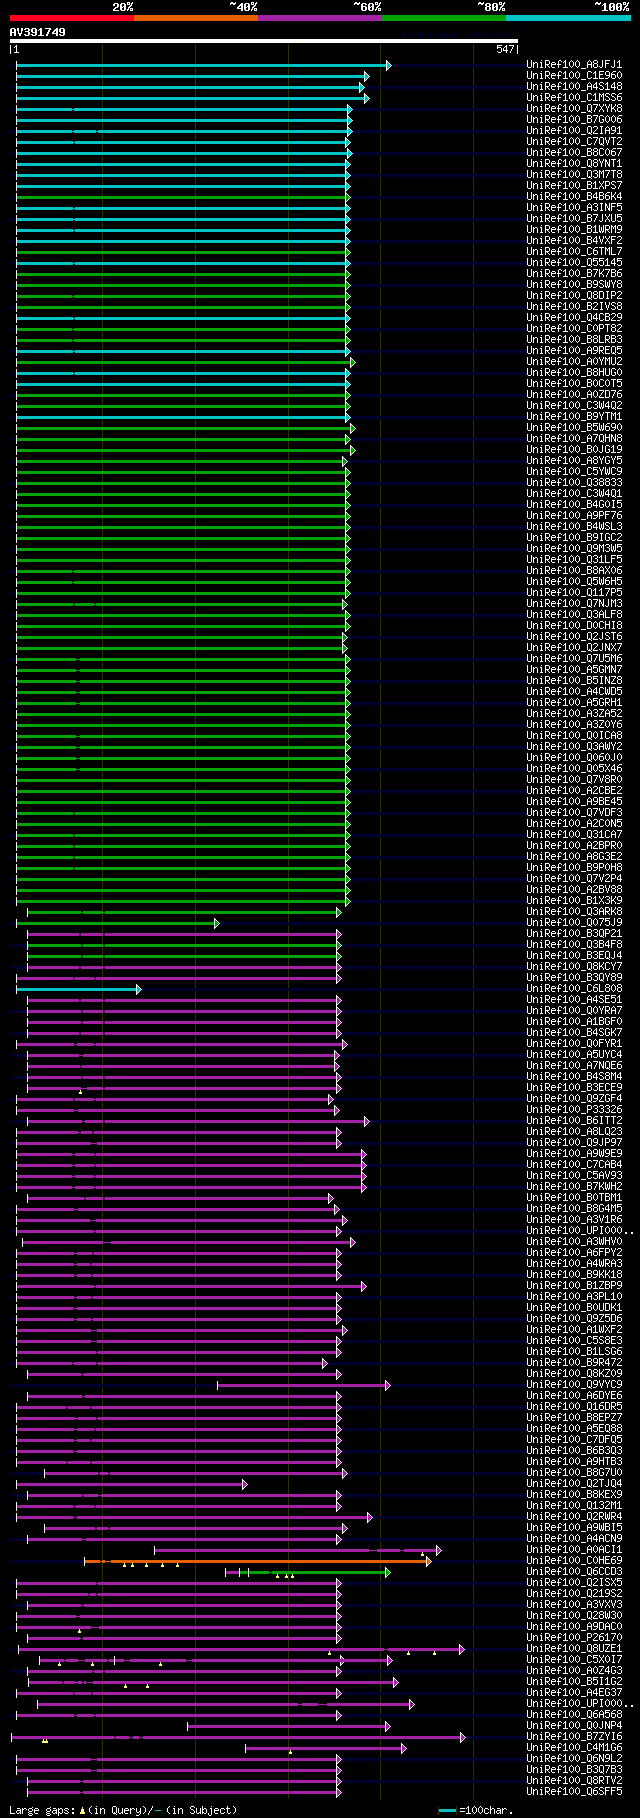Select the UniRef100_C4M1G6 label
Image resolution: width=640 pixels, height=1818 pixels.
click(574, 1747)
